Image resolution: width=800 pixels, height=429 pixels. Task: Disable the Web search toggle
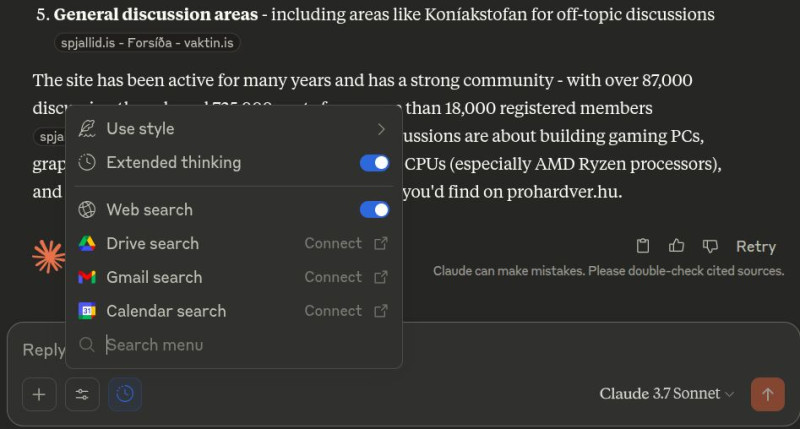pyautogui.click(x=374, y=209)
